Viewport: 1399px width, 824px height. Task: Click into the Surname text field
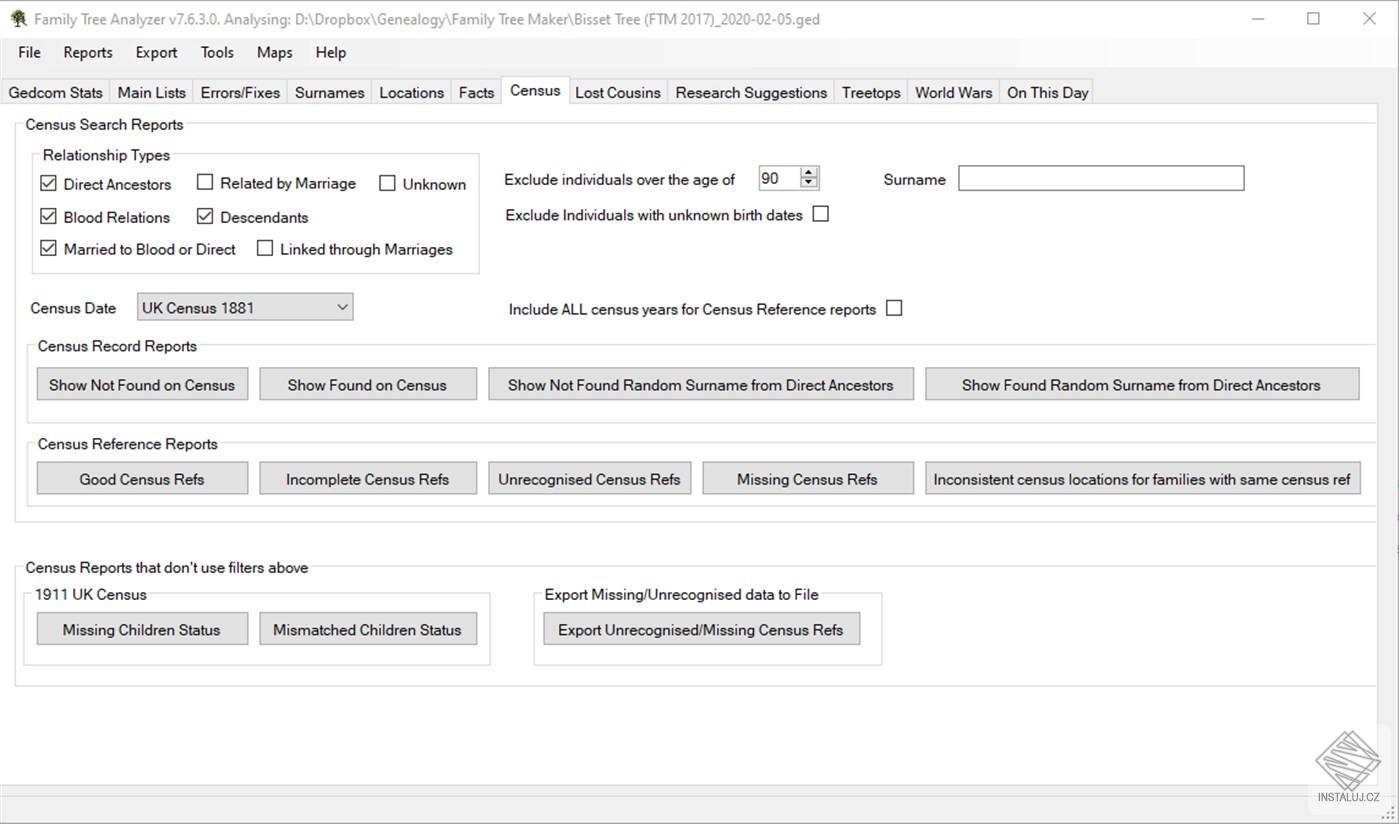pos(1100,179)
